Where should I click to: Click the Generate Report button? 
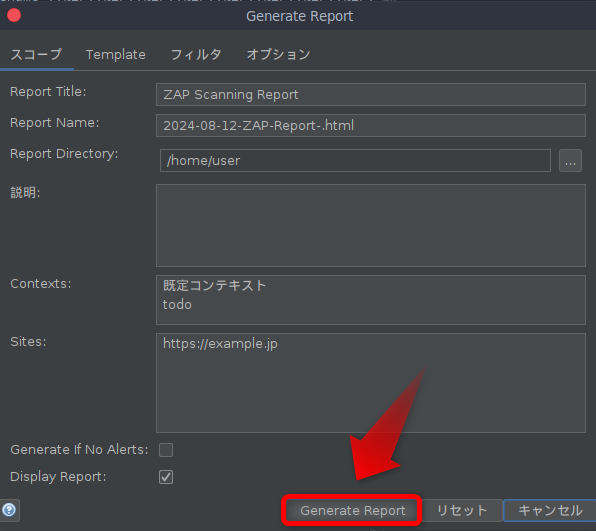352,510
